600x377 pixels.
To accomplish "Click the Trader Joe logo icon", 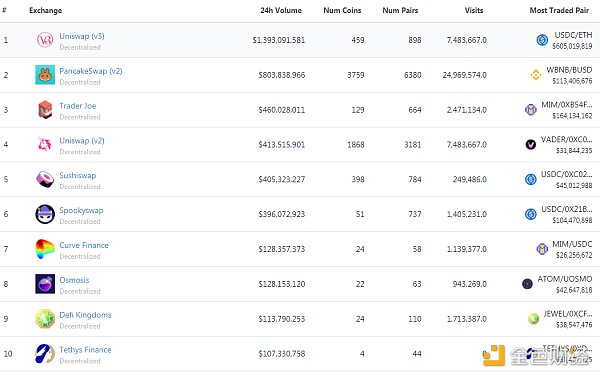I will click(45, 109).
